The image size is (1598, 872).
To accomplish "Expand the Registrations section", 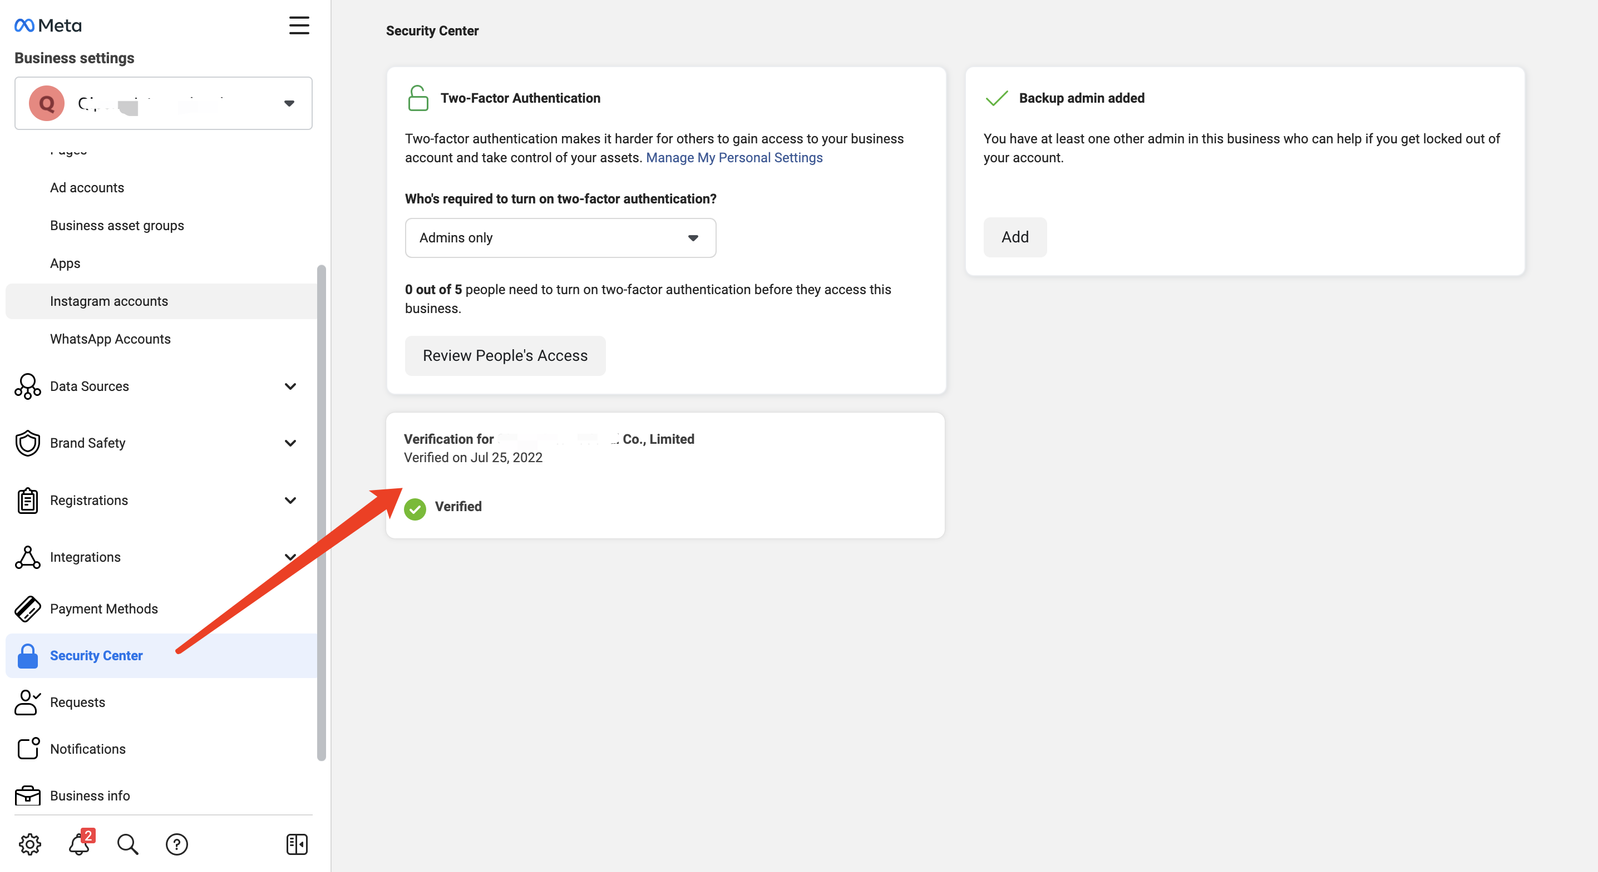I will coord(290,500).
